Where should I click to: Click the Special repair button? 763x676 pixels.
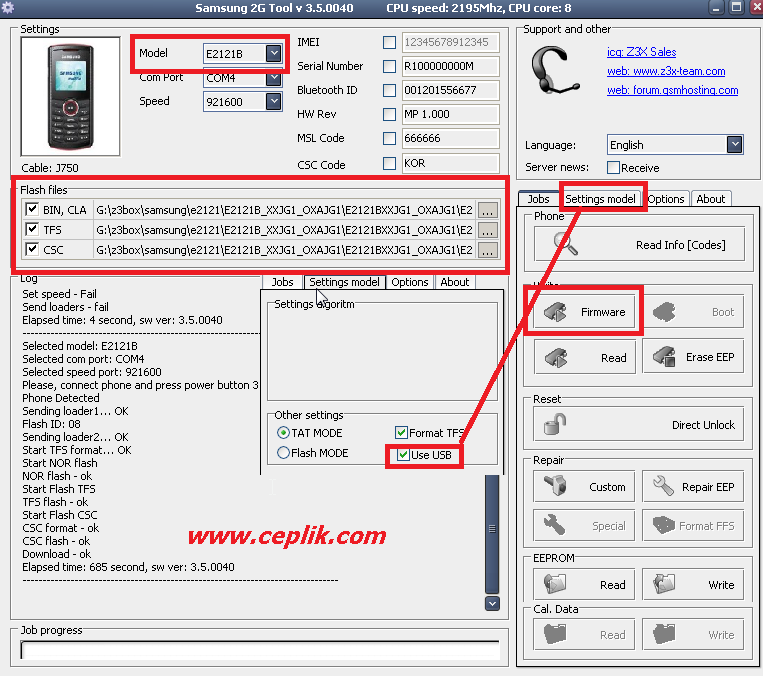point(584,526)
